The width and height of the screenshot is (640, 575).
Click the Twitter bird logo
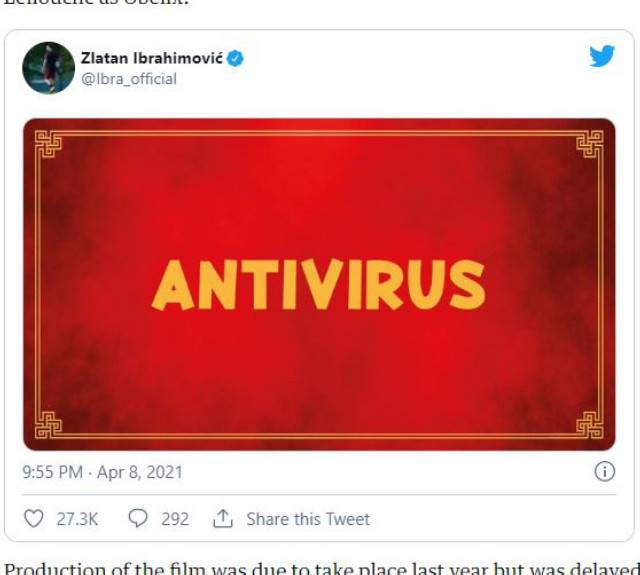pos(602,56)
